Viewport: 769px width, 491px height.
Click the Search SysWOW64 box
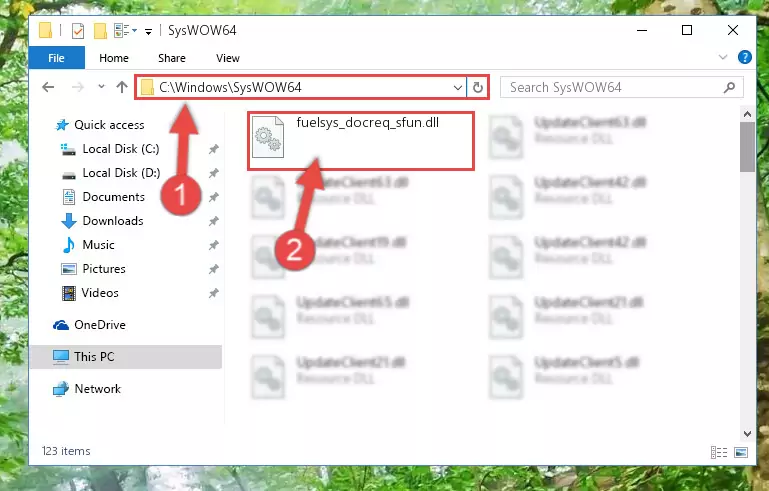coord(621,87)
